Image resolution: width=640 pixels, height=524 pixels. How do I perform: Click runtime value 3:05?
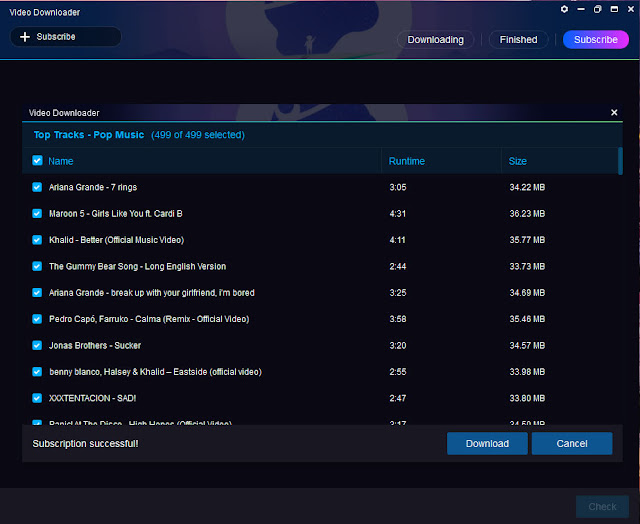click(398, 187)
